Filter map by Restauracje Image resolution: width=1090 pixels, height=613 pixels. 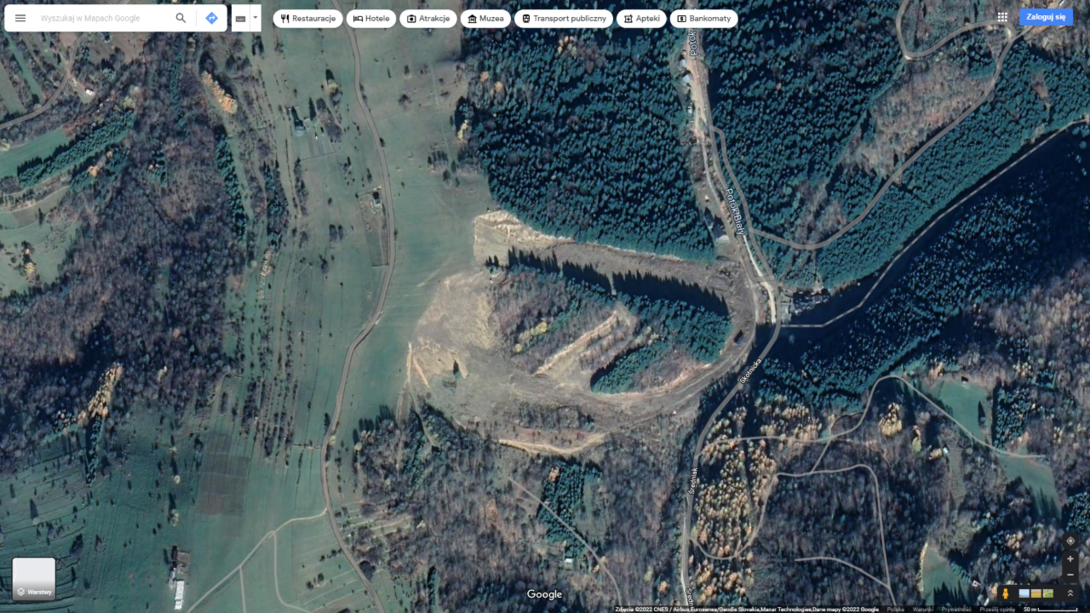(308, 19)
